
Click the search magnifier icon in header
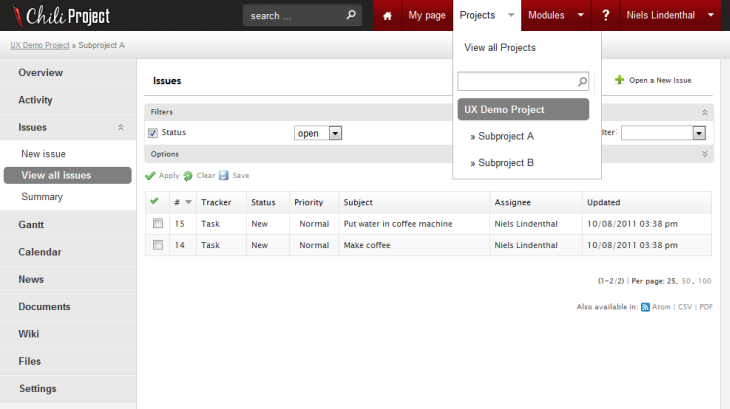(351, 16)
